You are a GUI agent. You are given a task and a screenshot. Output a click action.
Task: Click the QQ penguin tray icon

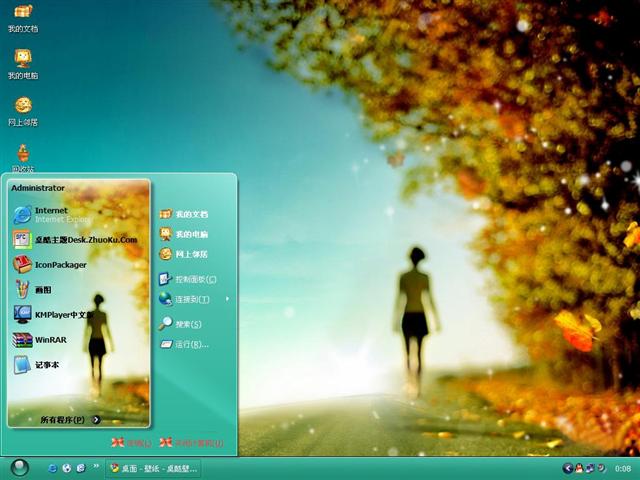tap(579, 468)
